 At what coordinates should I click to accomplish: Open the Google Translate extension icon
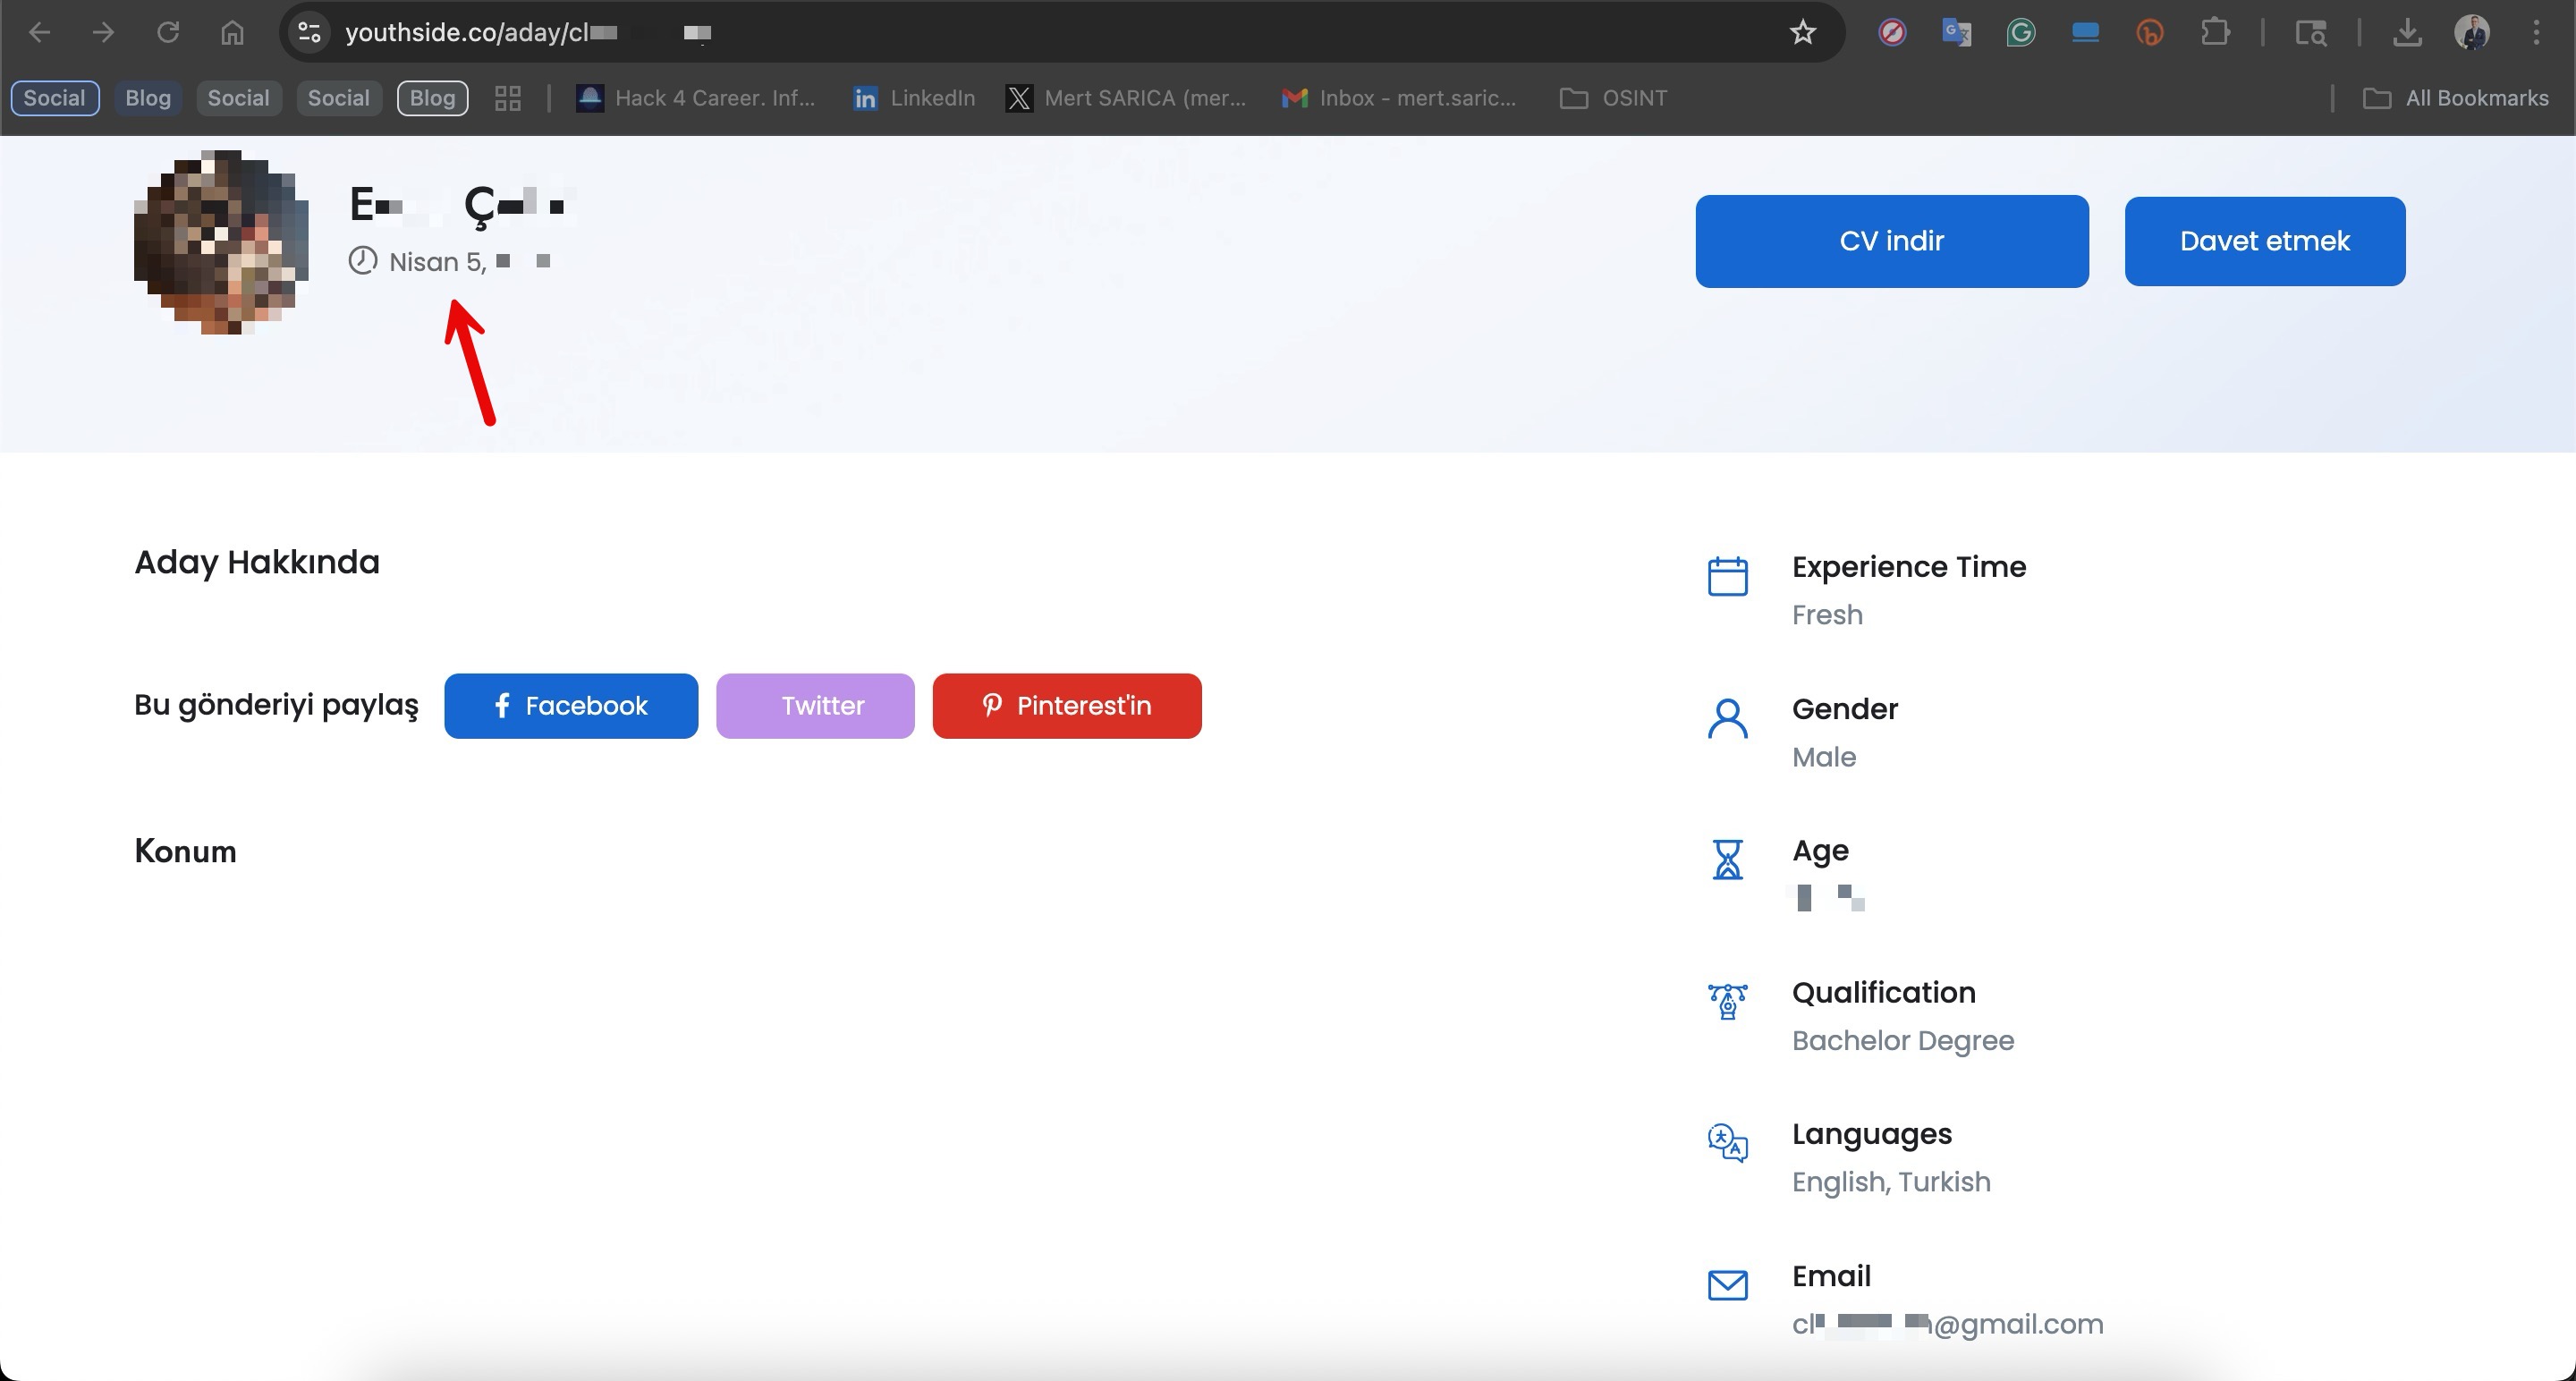1956,33
